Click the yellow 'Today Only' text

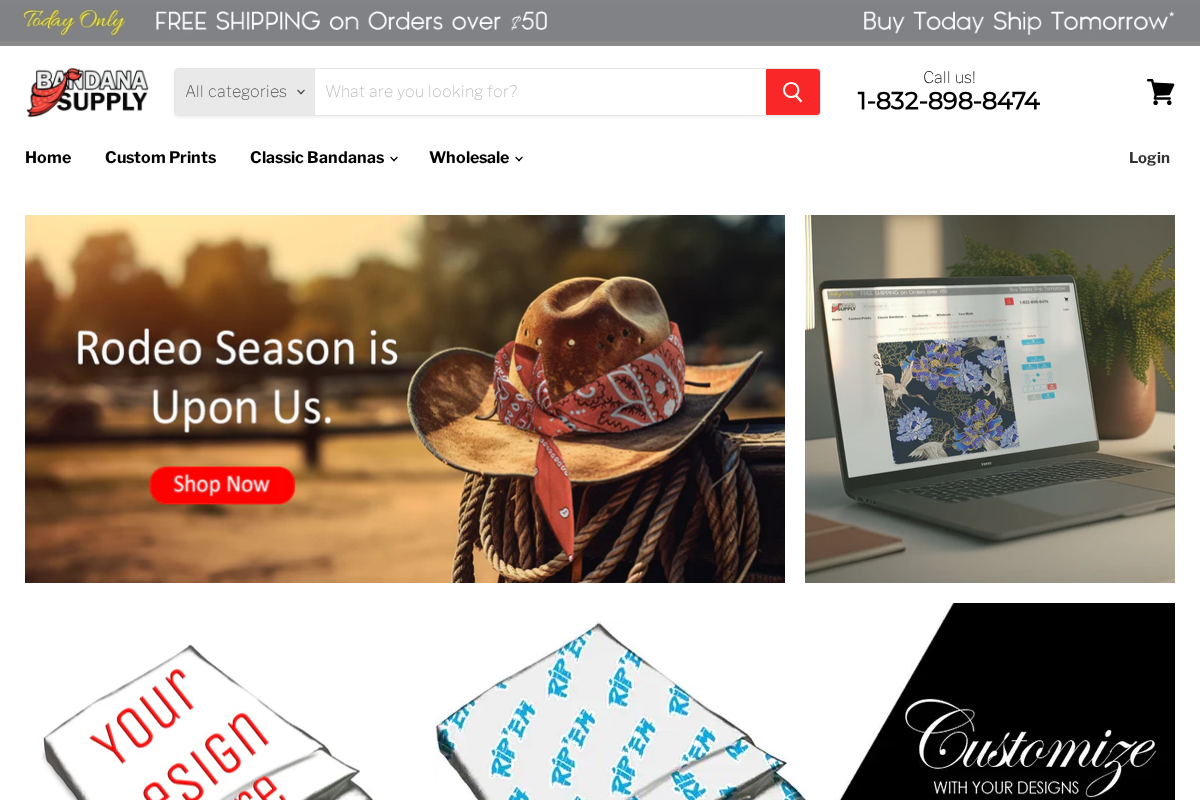(74, 21)
